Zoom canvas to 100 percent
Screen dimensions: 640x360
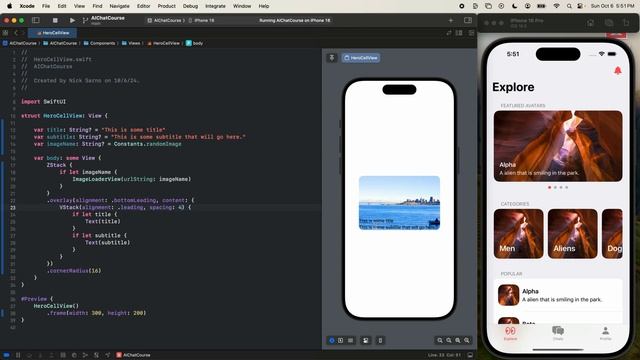449,340
